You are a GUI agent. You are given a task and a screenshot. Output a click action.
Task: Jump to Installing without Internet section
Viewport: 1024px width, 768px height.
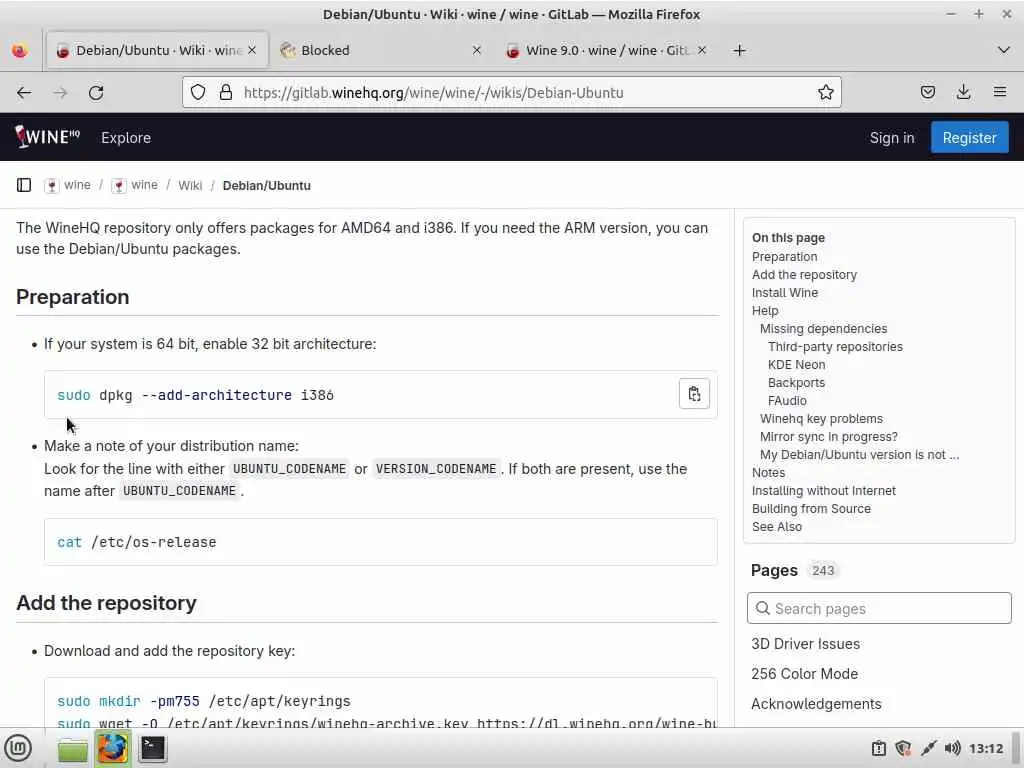(824, 490)
